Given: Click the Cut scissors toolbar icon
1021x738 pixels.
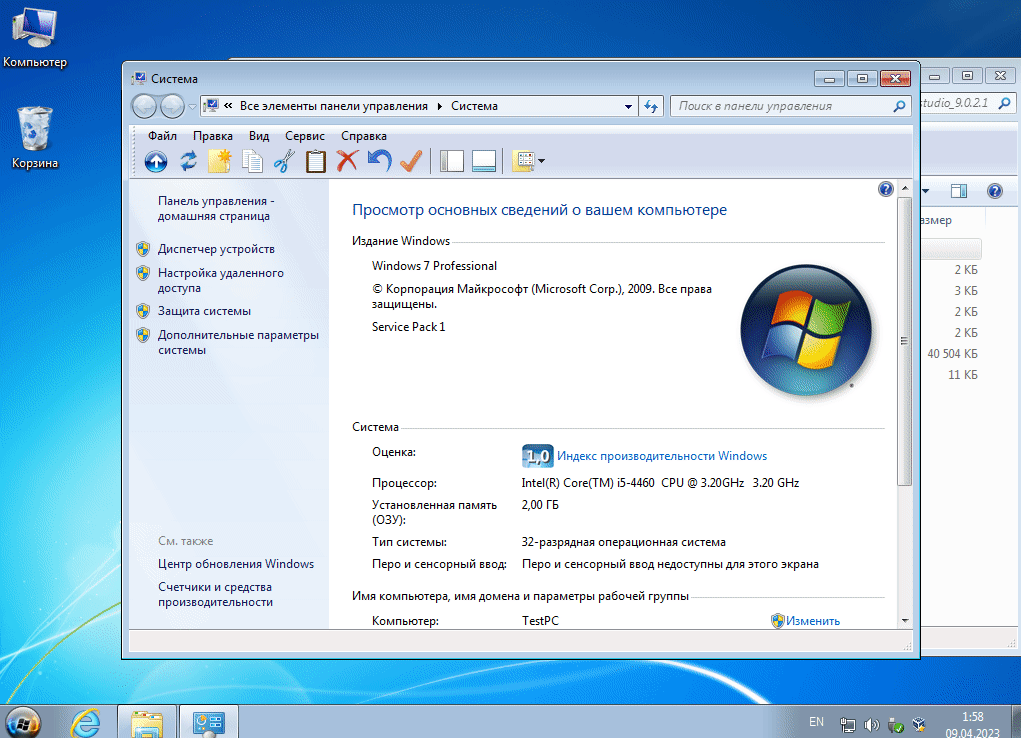Looking at the screenshot, I should pyautogui.click(x=284, y=161).
